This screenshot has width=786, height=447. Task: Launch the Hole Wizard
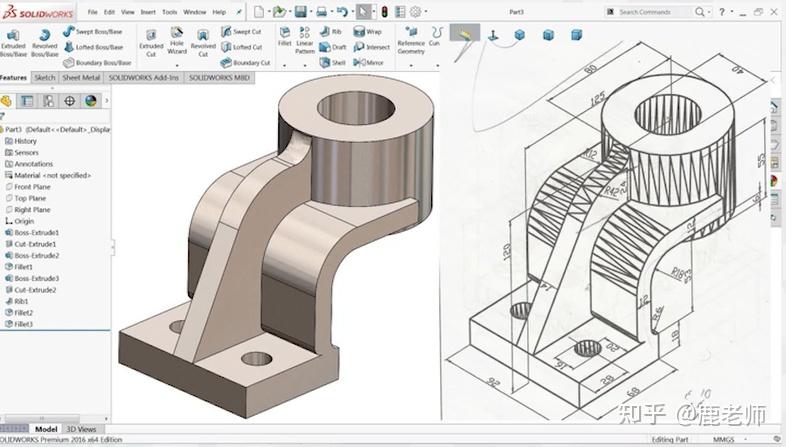(177, 39)
